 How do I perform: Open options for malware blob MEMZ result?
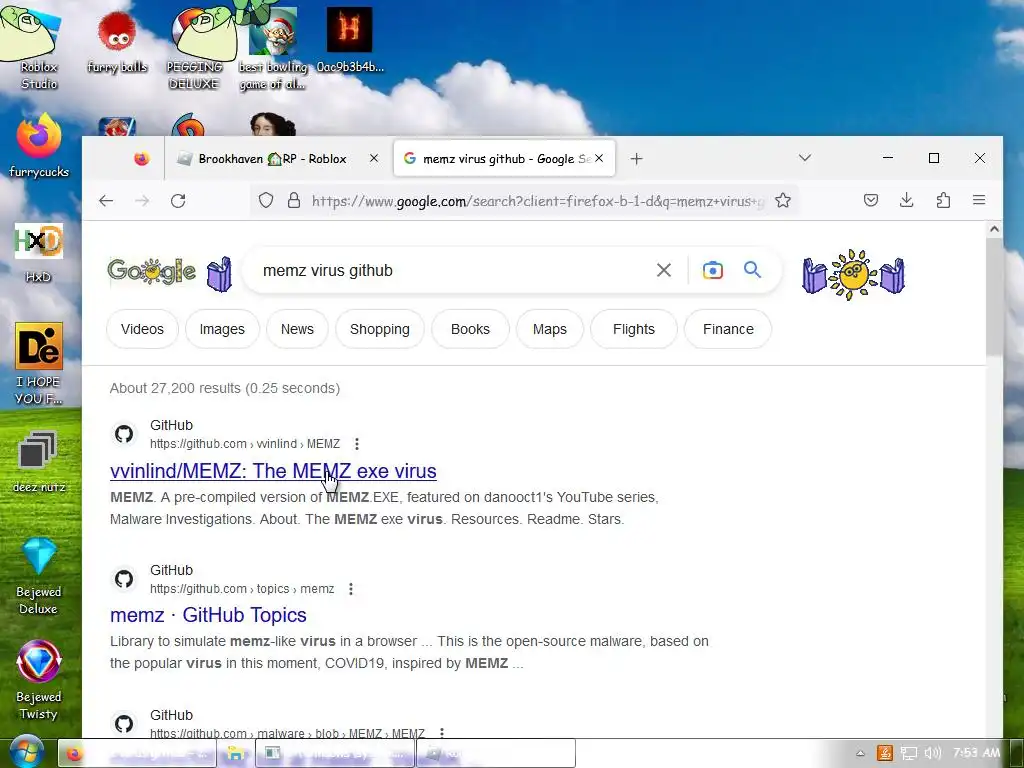(442, 733)
